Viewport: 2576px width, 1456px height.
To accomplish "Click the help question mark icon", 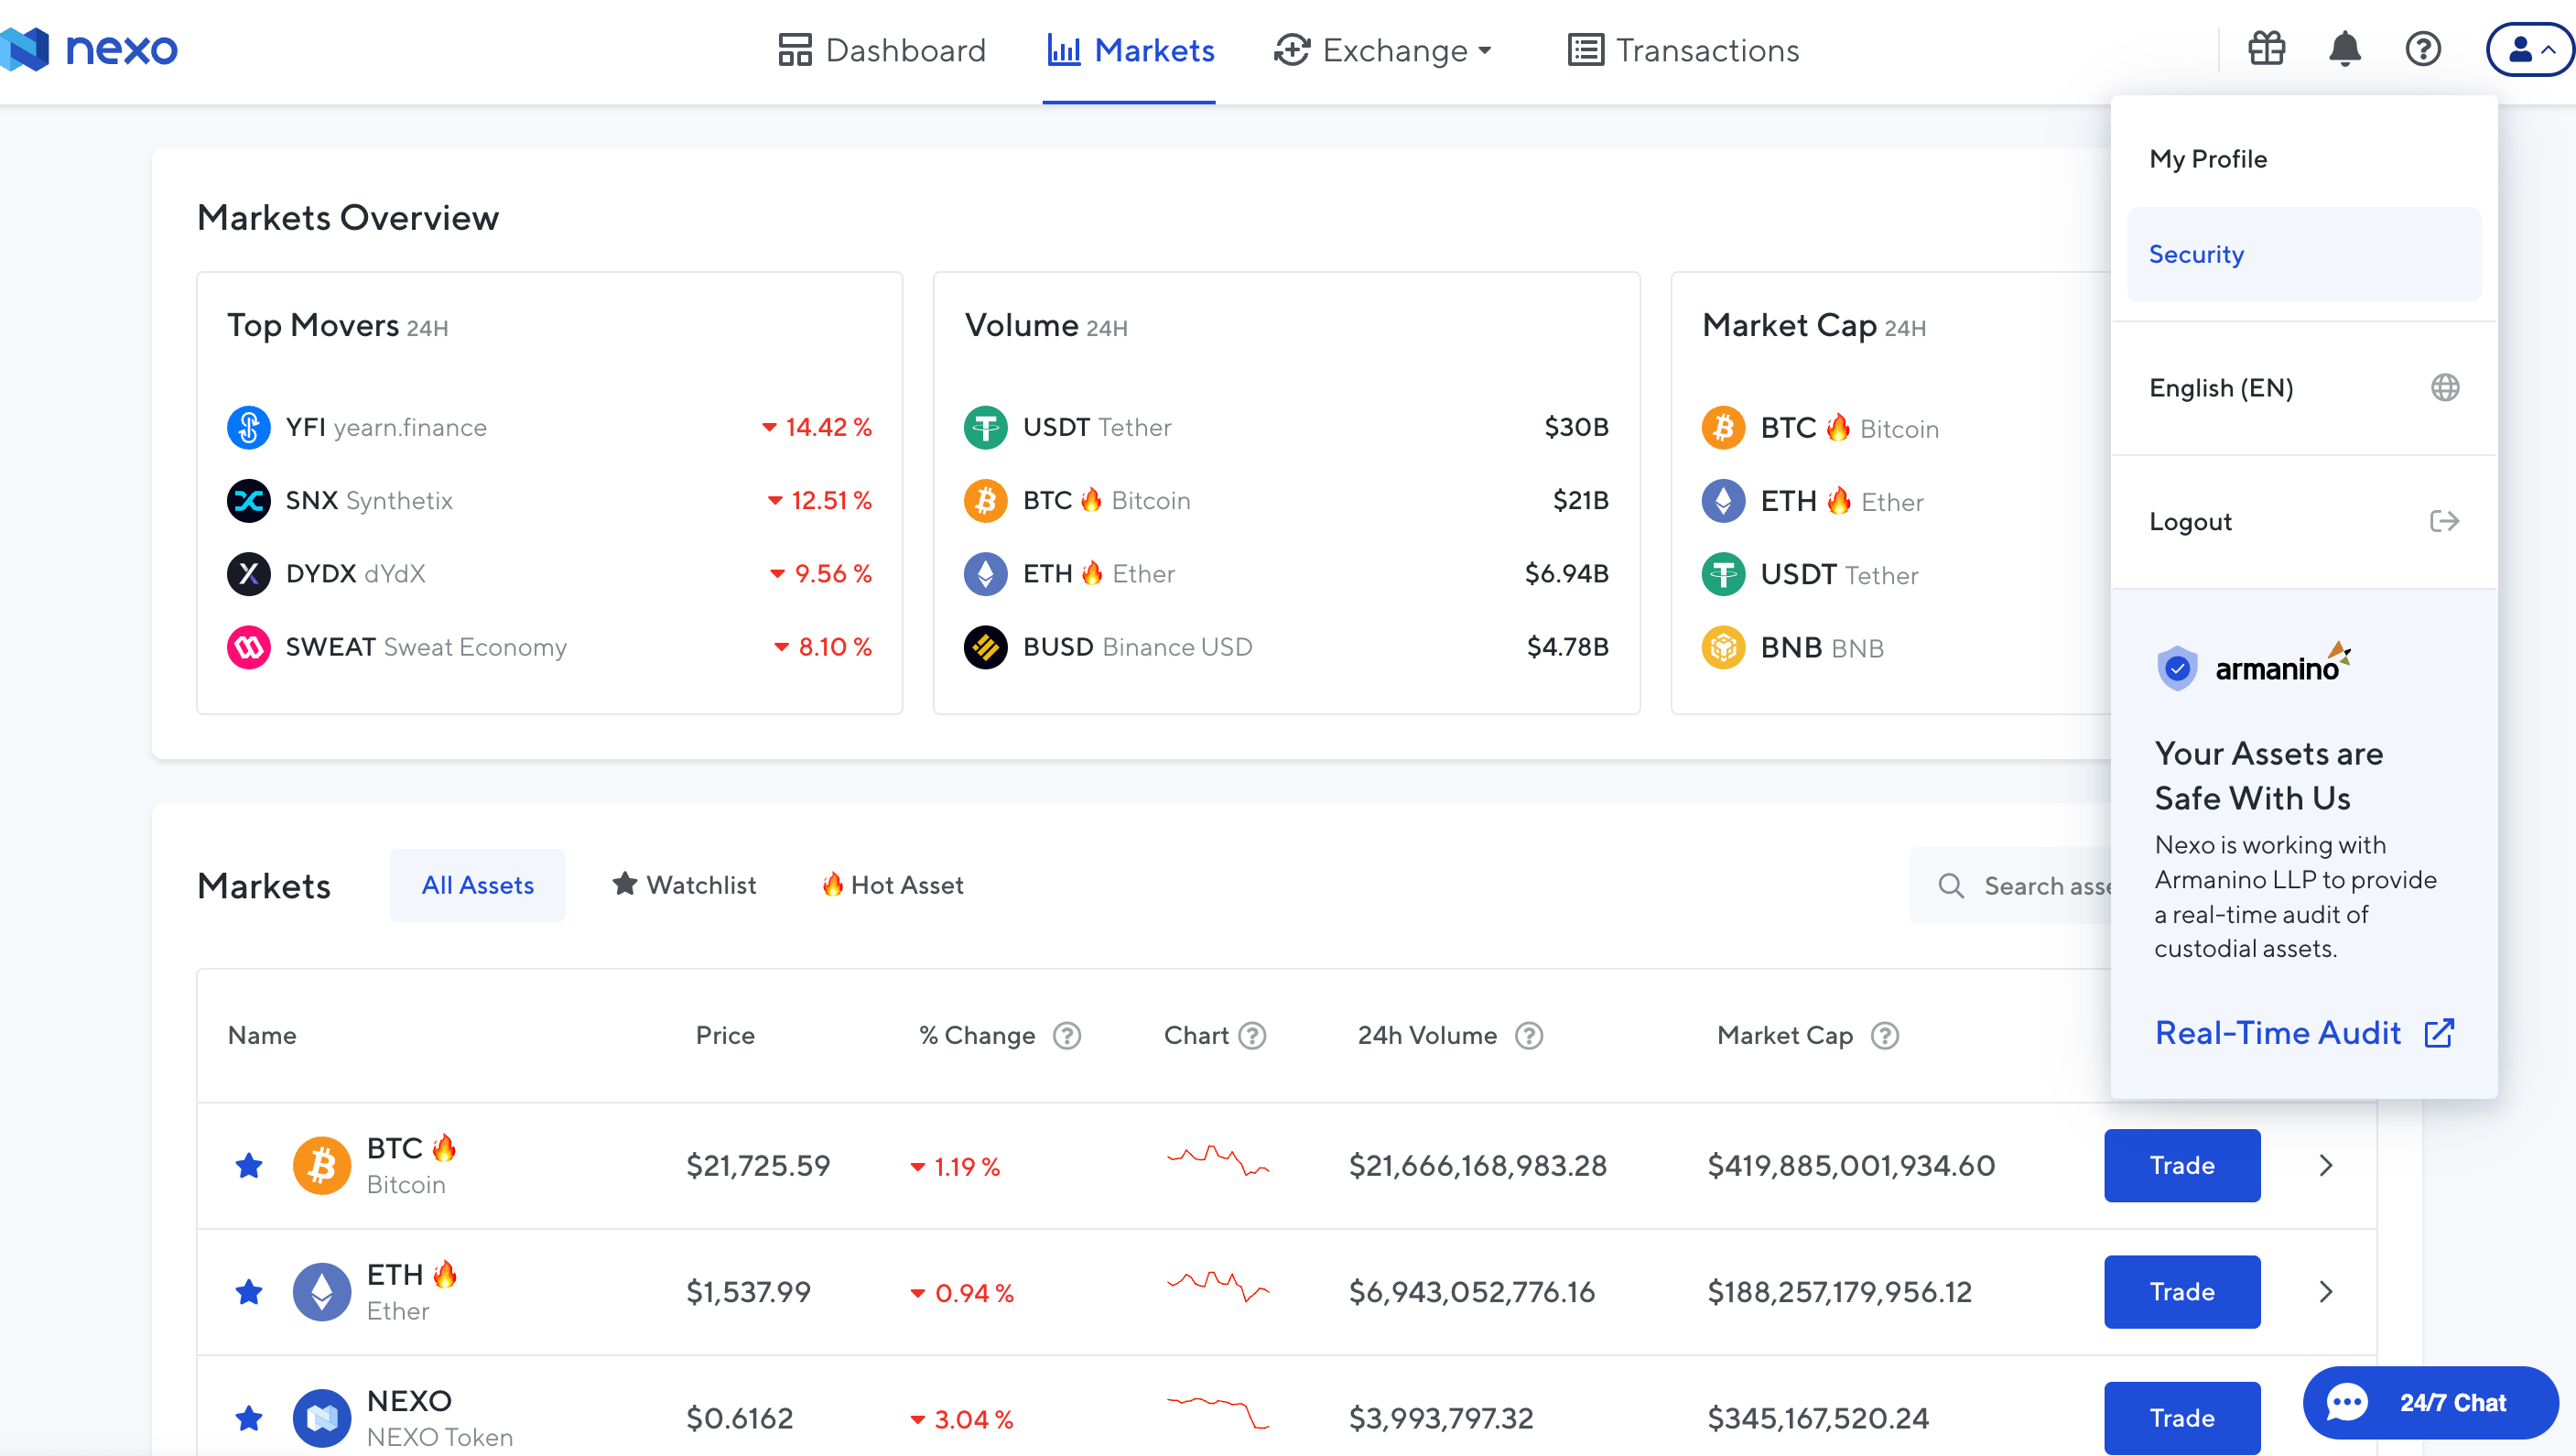I will pyautogui.click(x=2422, y=49).
